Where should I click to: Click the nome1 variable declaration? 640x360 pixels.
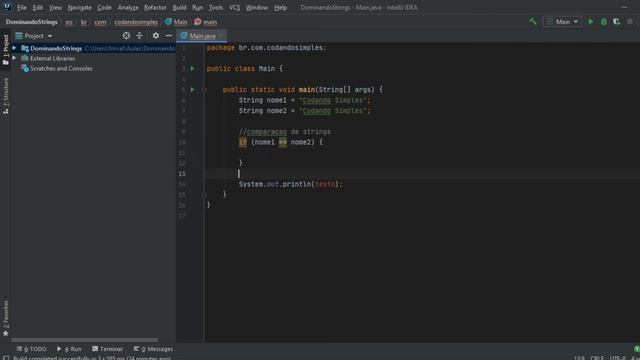pyautogui.click(x=276, y=100)
